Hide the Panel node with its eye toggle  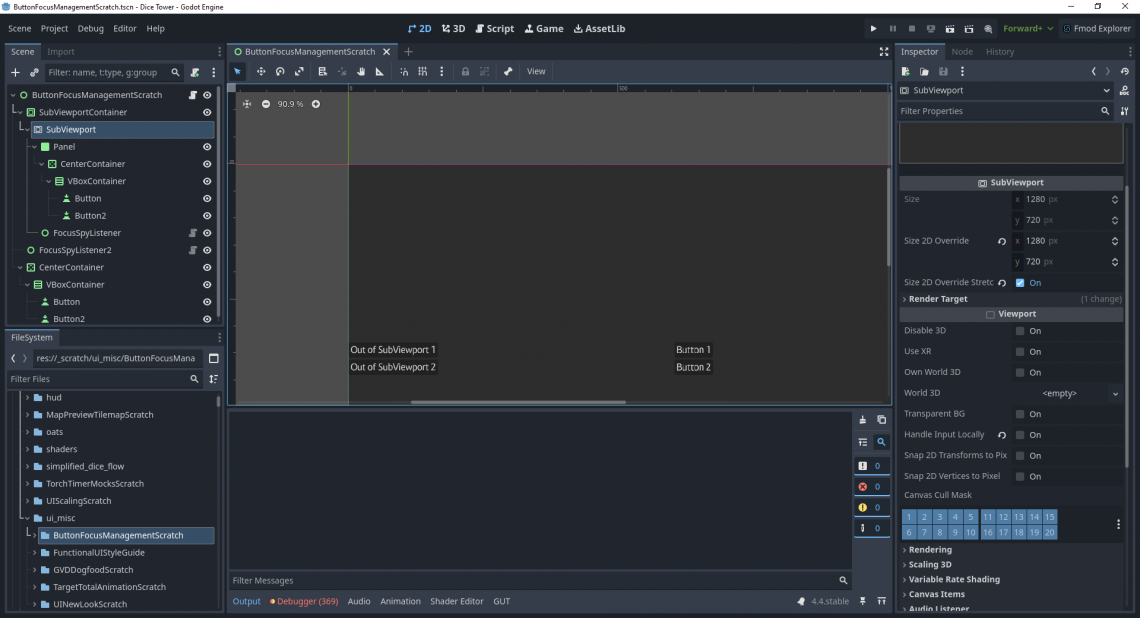[x=207, y=147]
